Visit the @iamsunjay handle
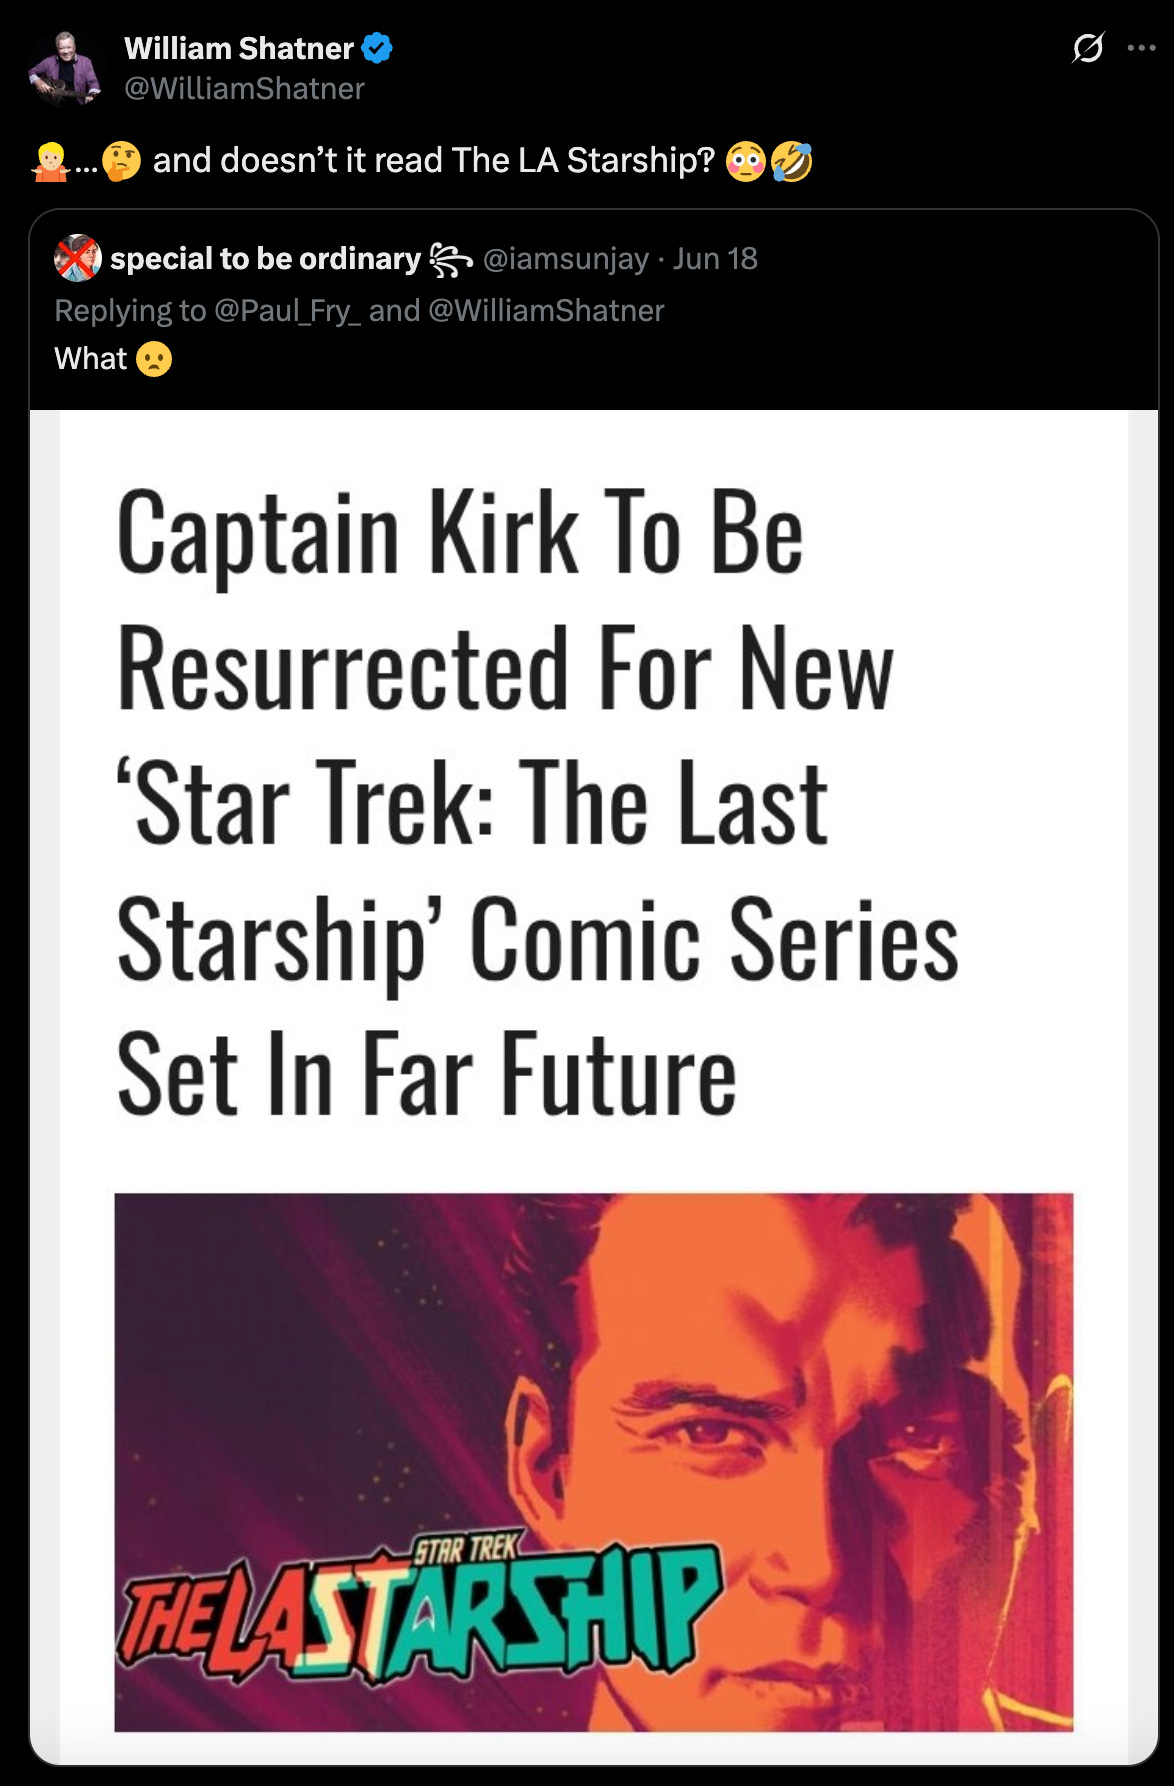This screenshot has height=1786, width=1174. coord(566,259)
